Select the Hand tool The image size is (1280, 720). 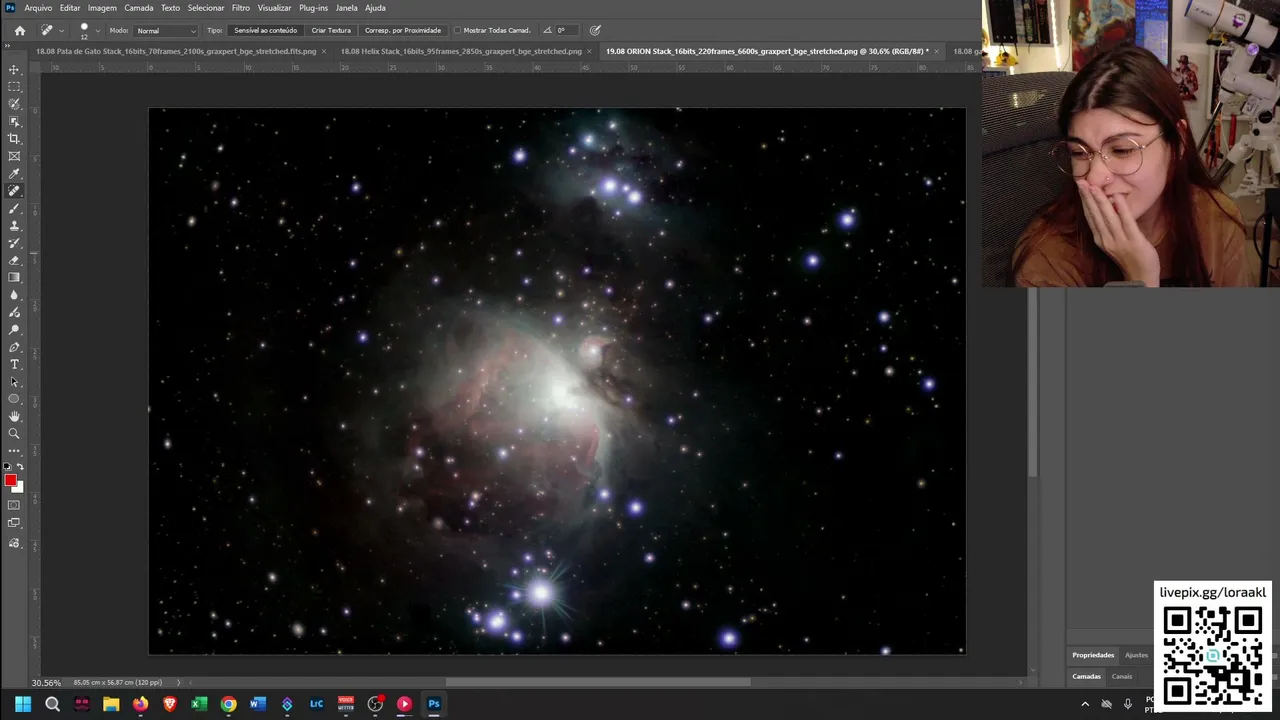14,416
